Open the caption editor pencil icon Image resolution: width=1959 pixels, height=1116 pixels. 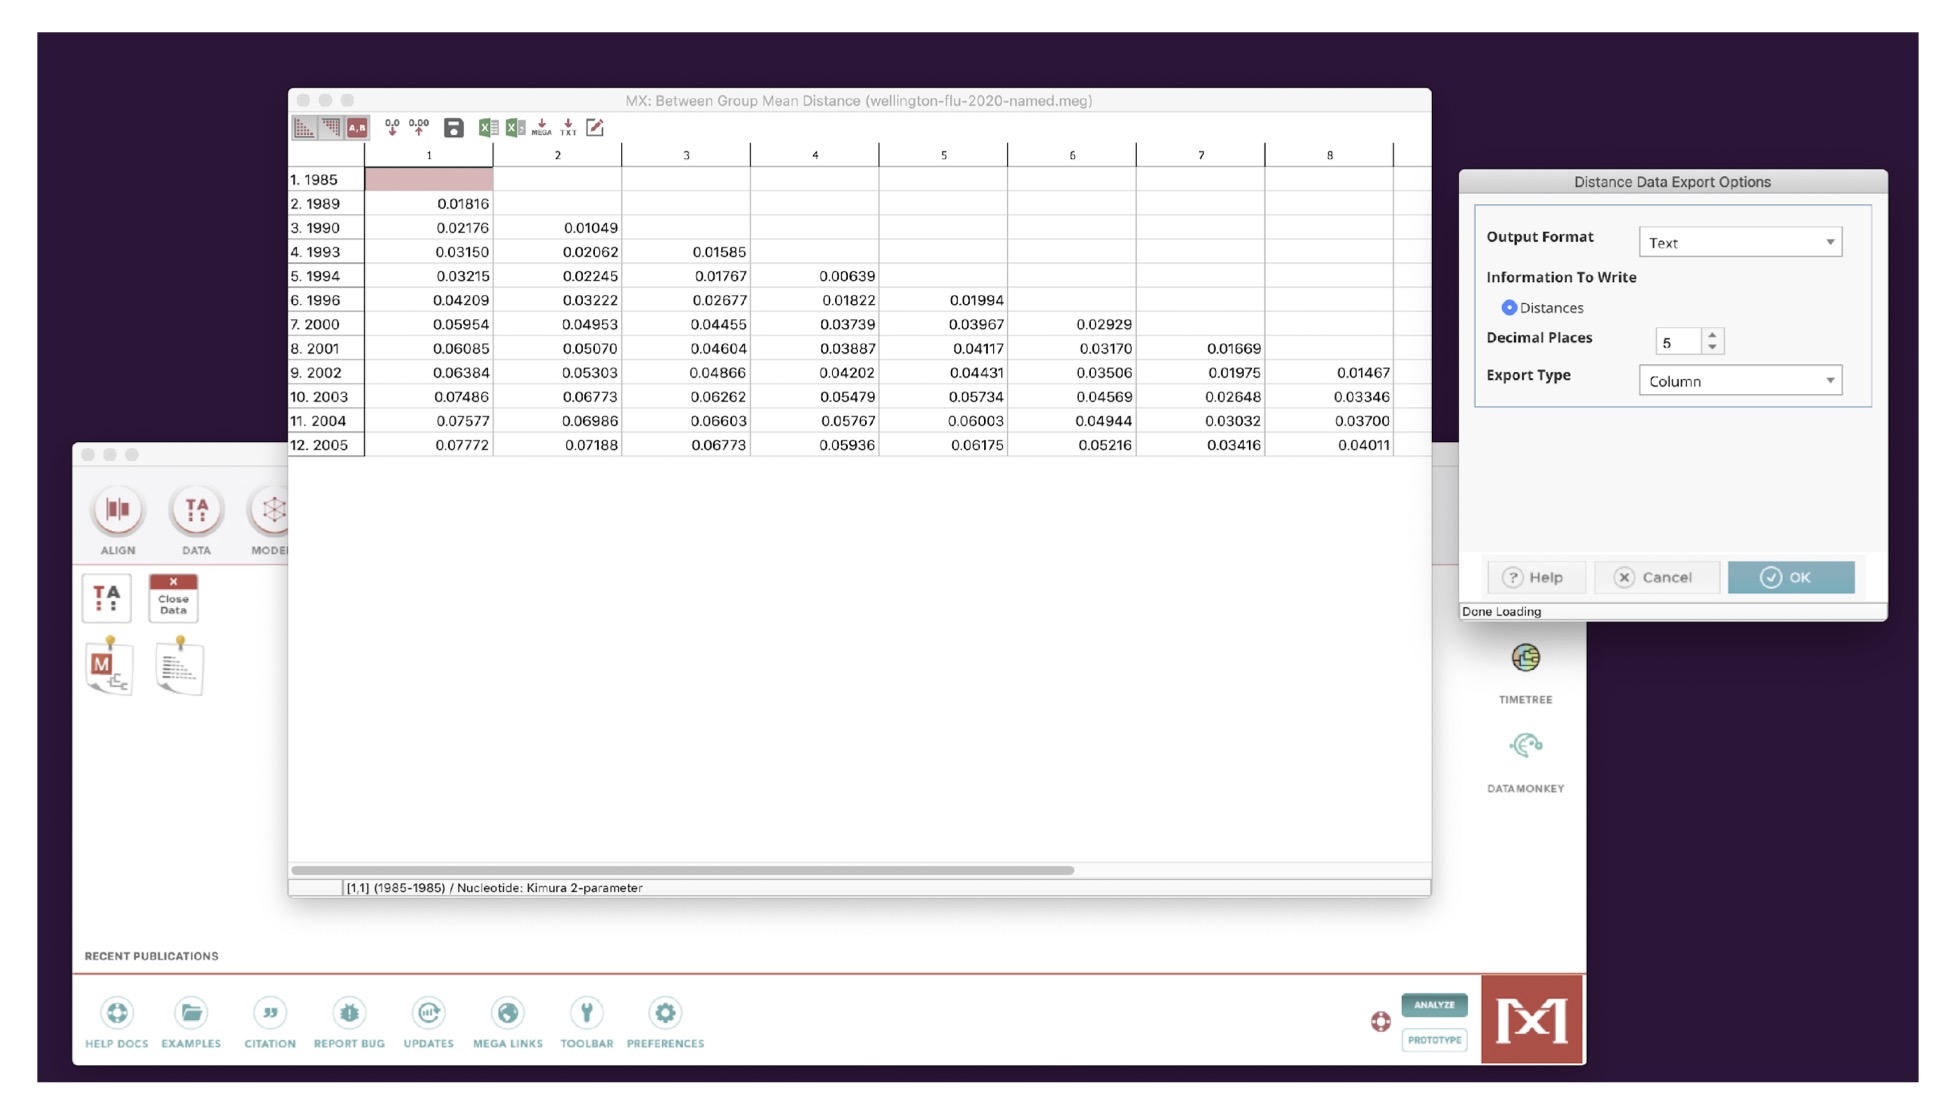[x=595, y=127]
